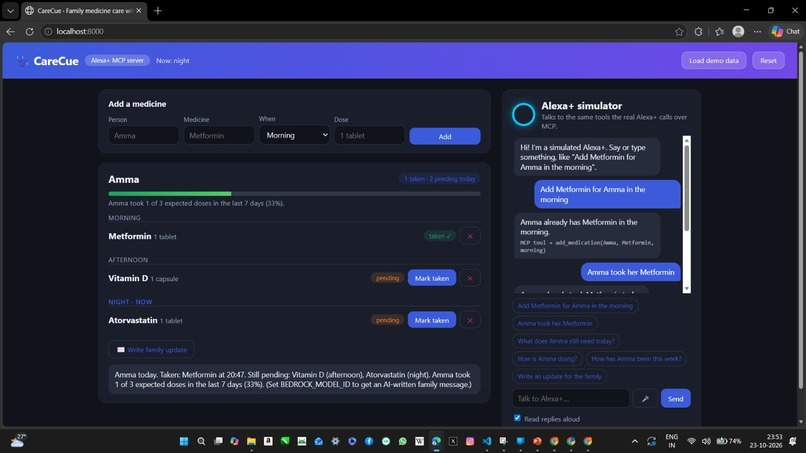Open the weather widget on taskbar
The height and width of the screenshot is (453, 806).
pyautogui.click(x=18, y=441)
